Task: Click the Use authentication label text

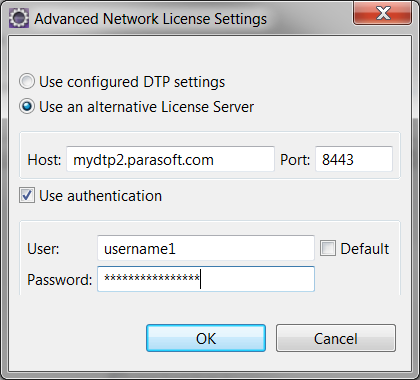Action: click(100, 196)
